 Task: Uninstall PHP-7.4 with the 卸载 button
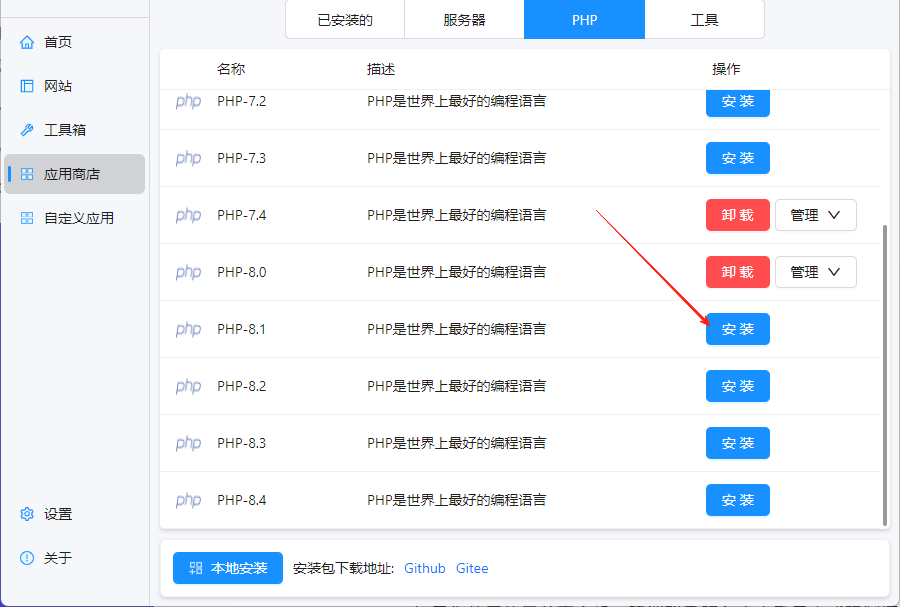click(x=738, y=215)
